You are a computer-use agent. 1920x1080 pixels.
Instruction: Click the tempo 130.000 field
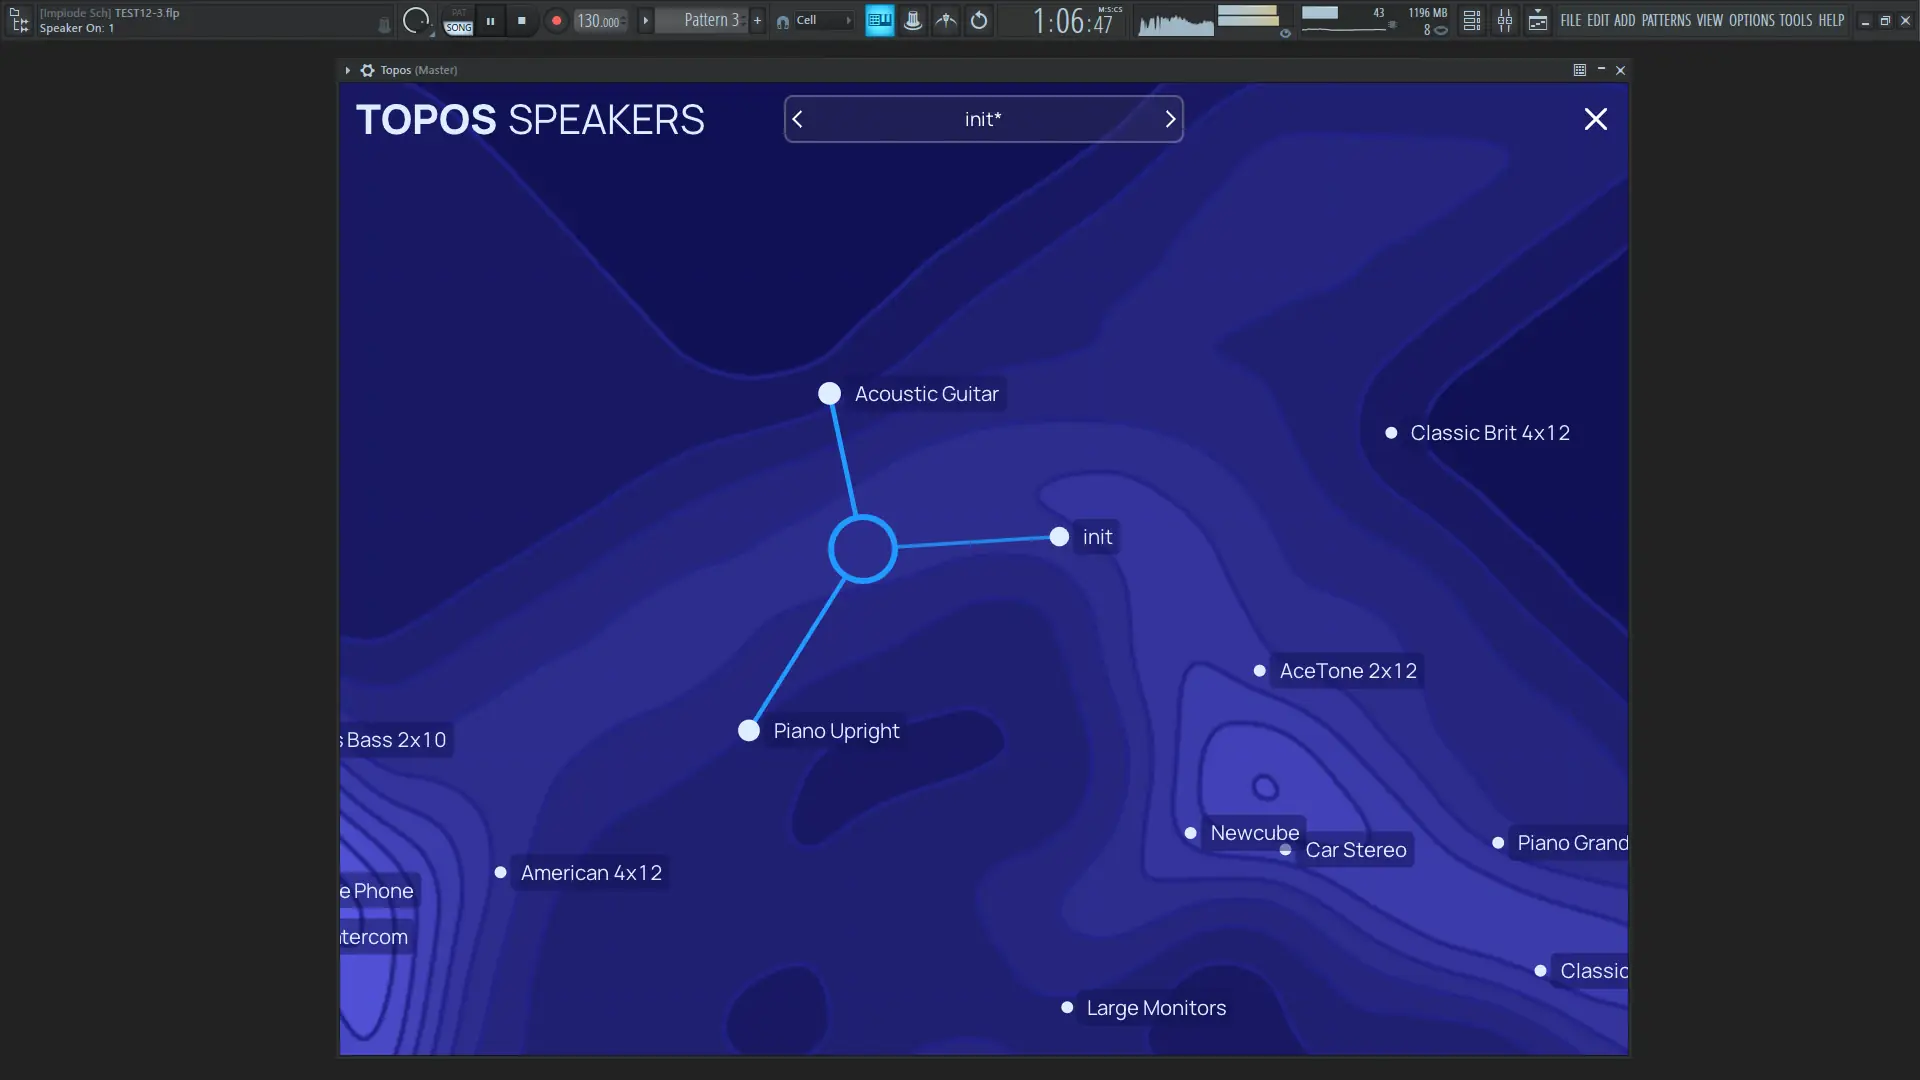pos(599,21)
